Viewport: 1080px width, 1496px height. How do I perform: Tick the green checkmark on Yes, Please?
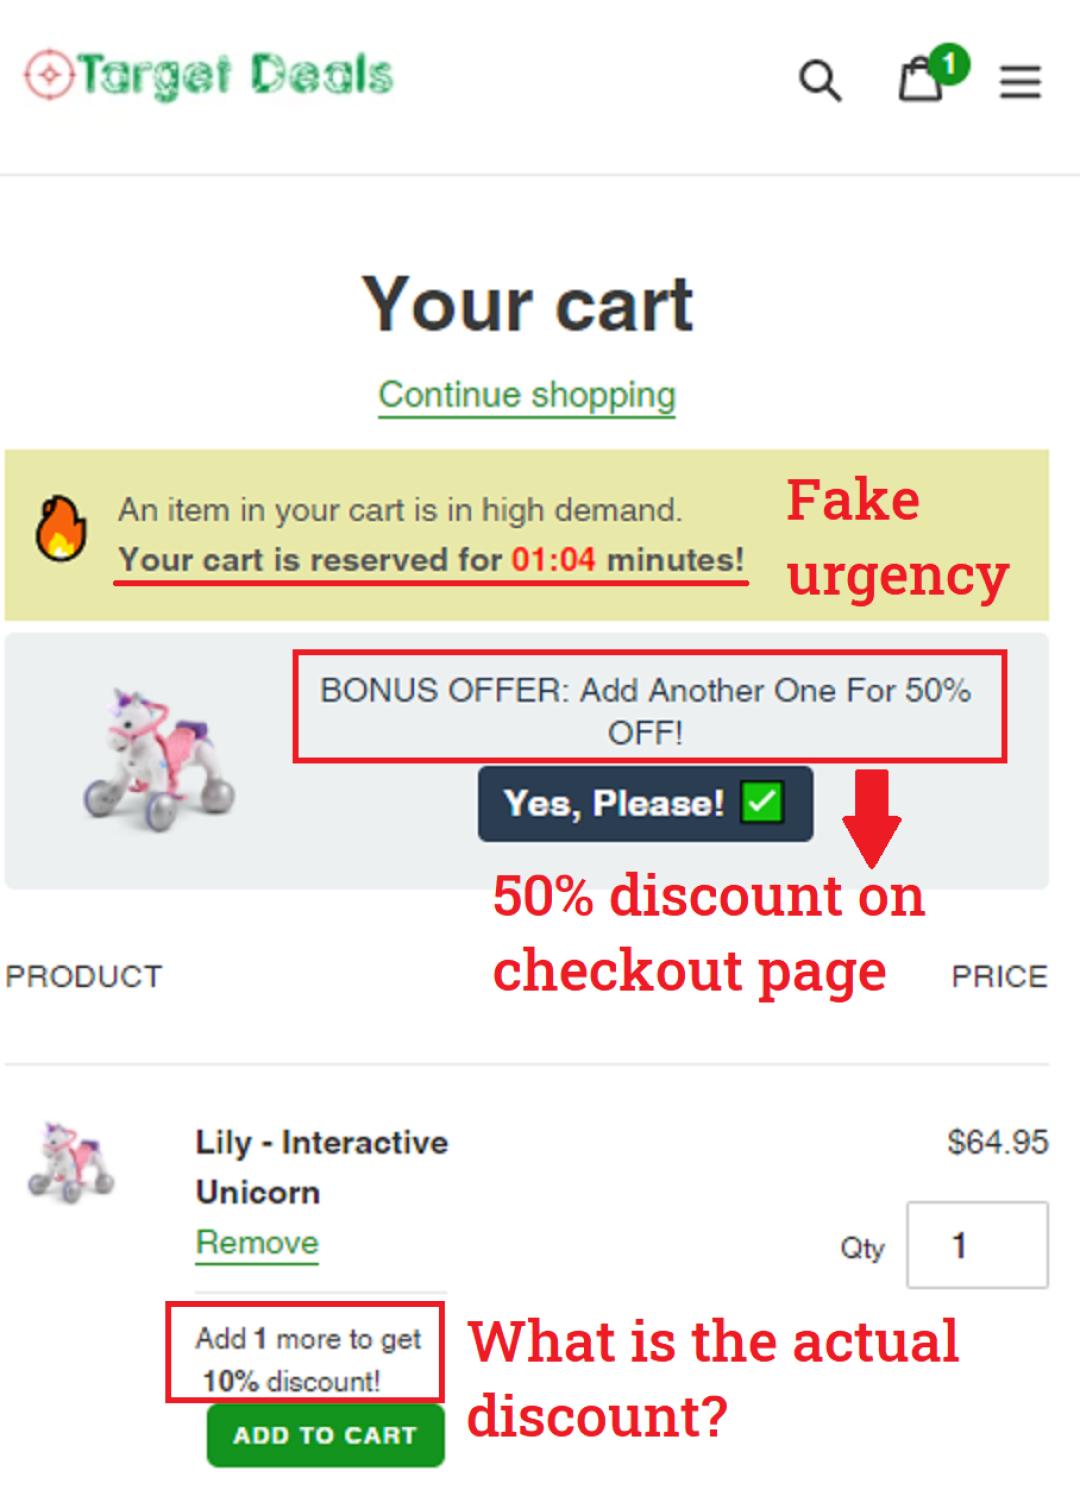click(762, 803)
